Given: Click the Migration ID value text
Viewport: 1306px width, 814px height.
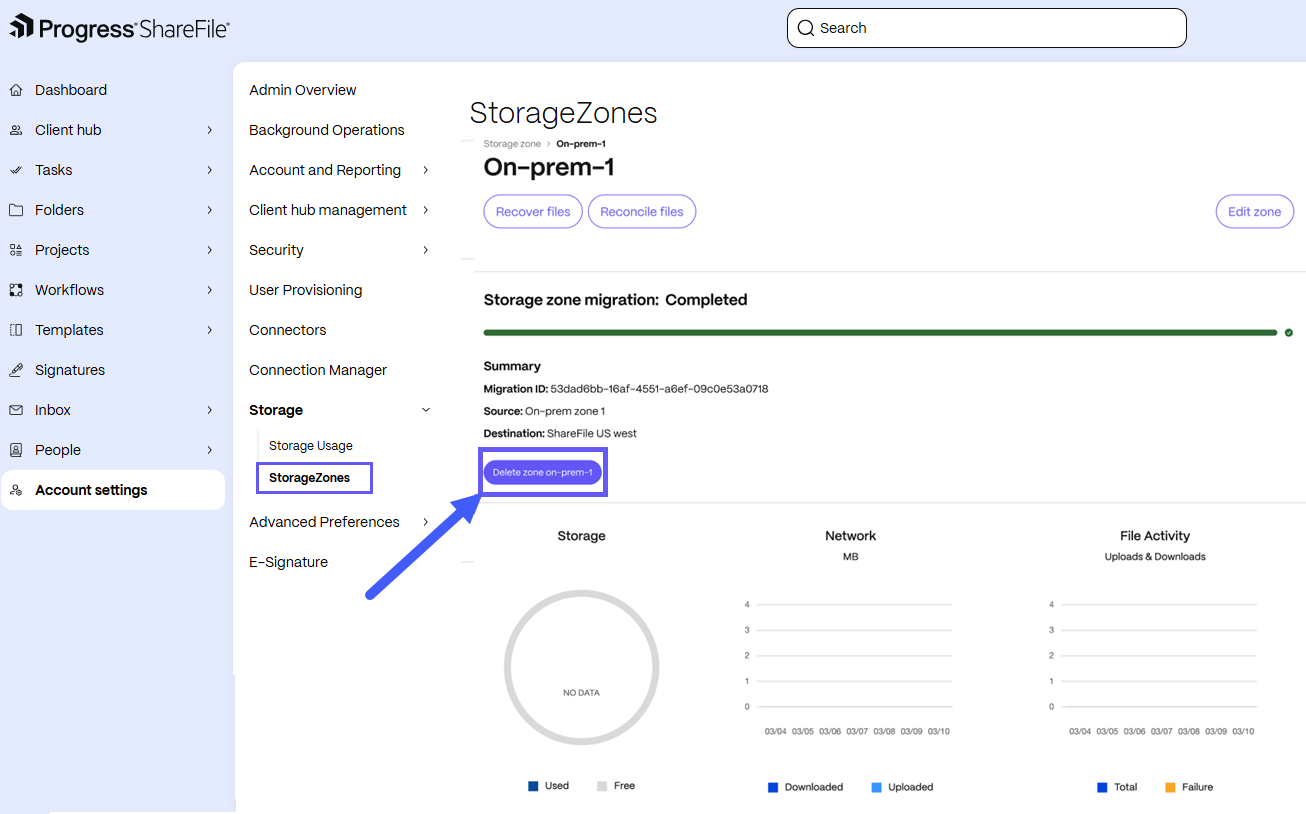Looking at the screenshot, I should [x=659, y=389].
